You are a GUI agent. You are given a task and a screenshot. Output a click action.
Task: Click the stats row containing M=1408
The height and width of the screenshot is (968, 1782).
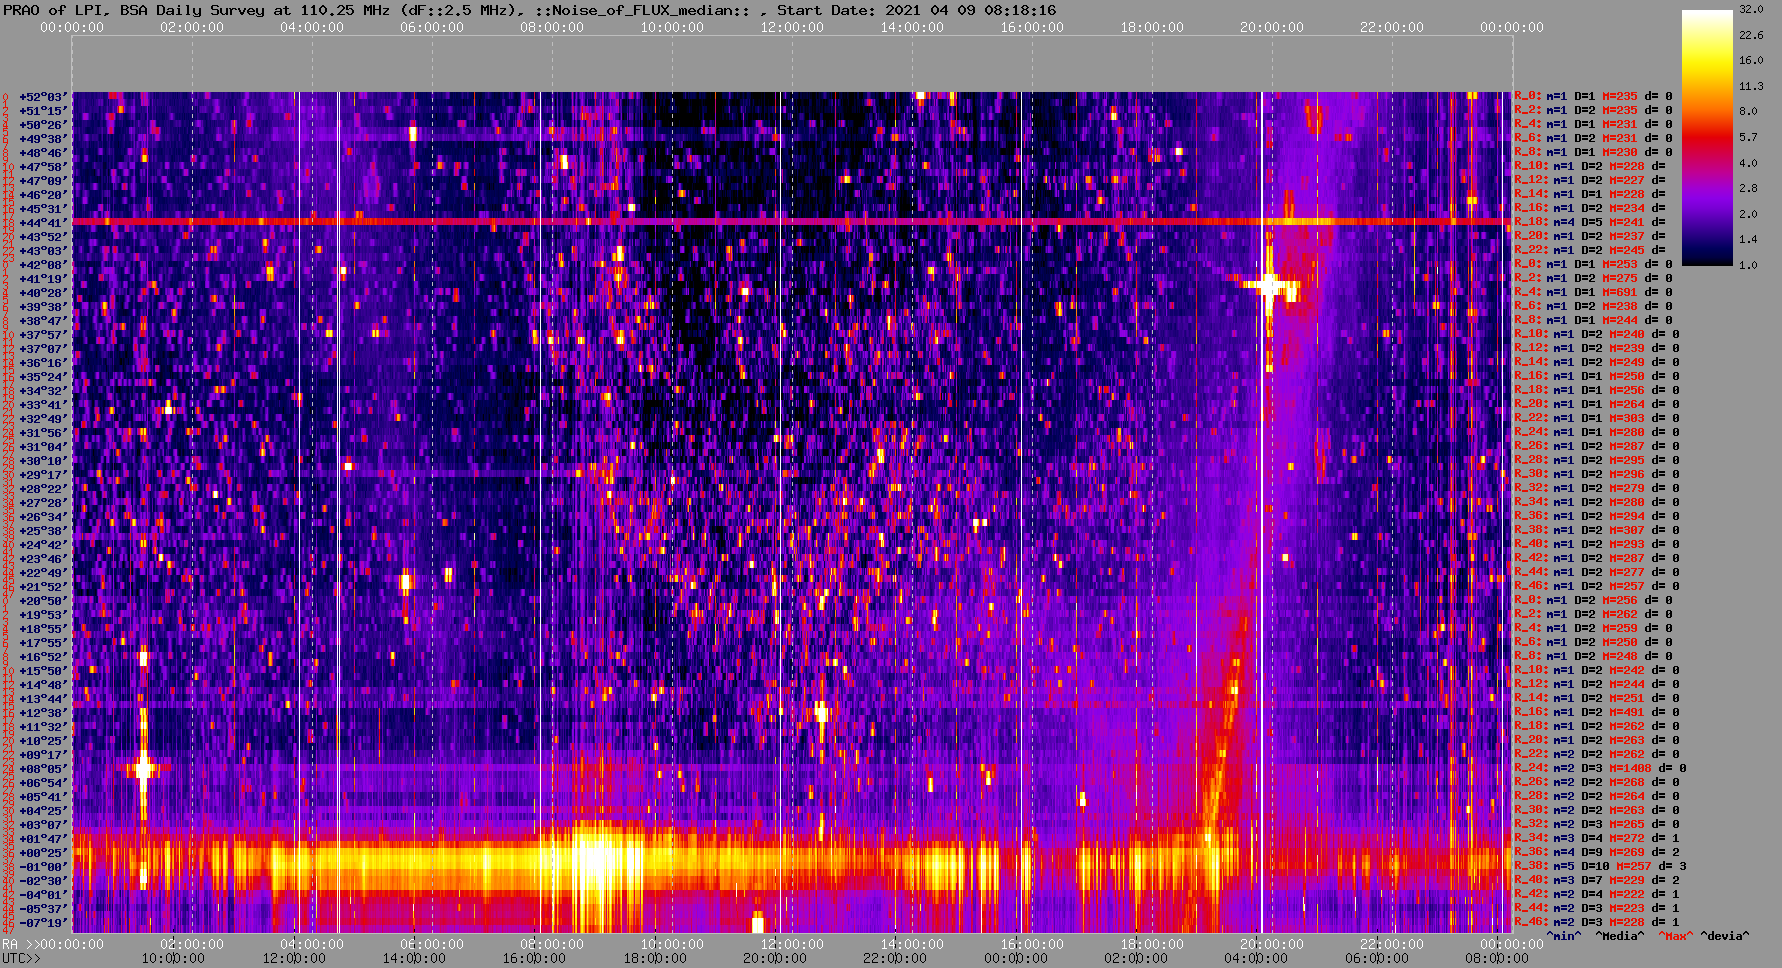pyautogui.click(x=1600, y=769)
